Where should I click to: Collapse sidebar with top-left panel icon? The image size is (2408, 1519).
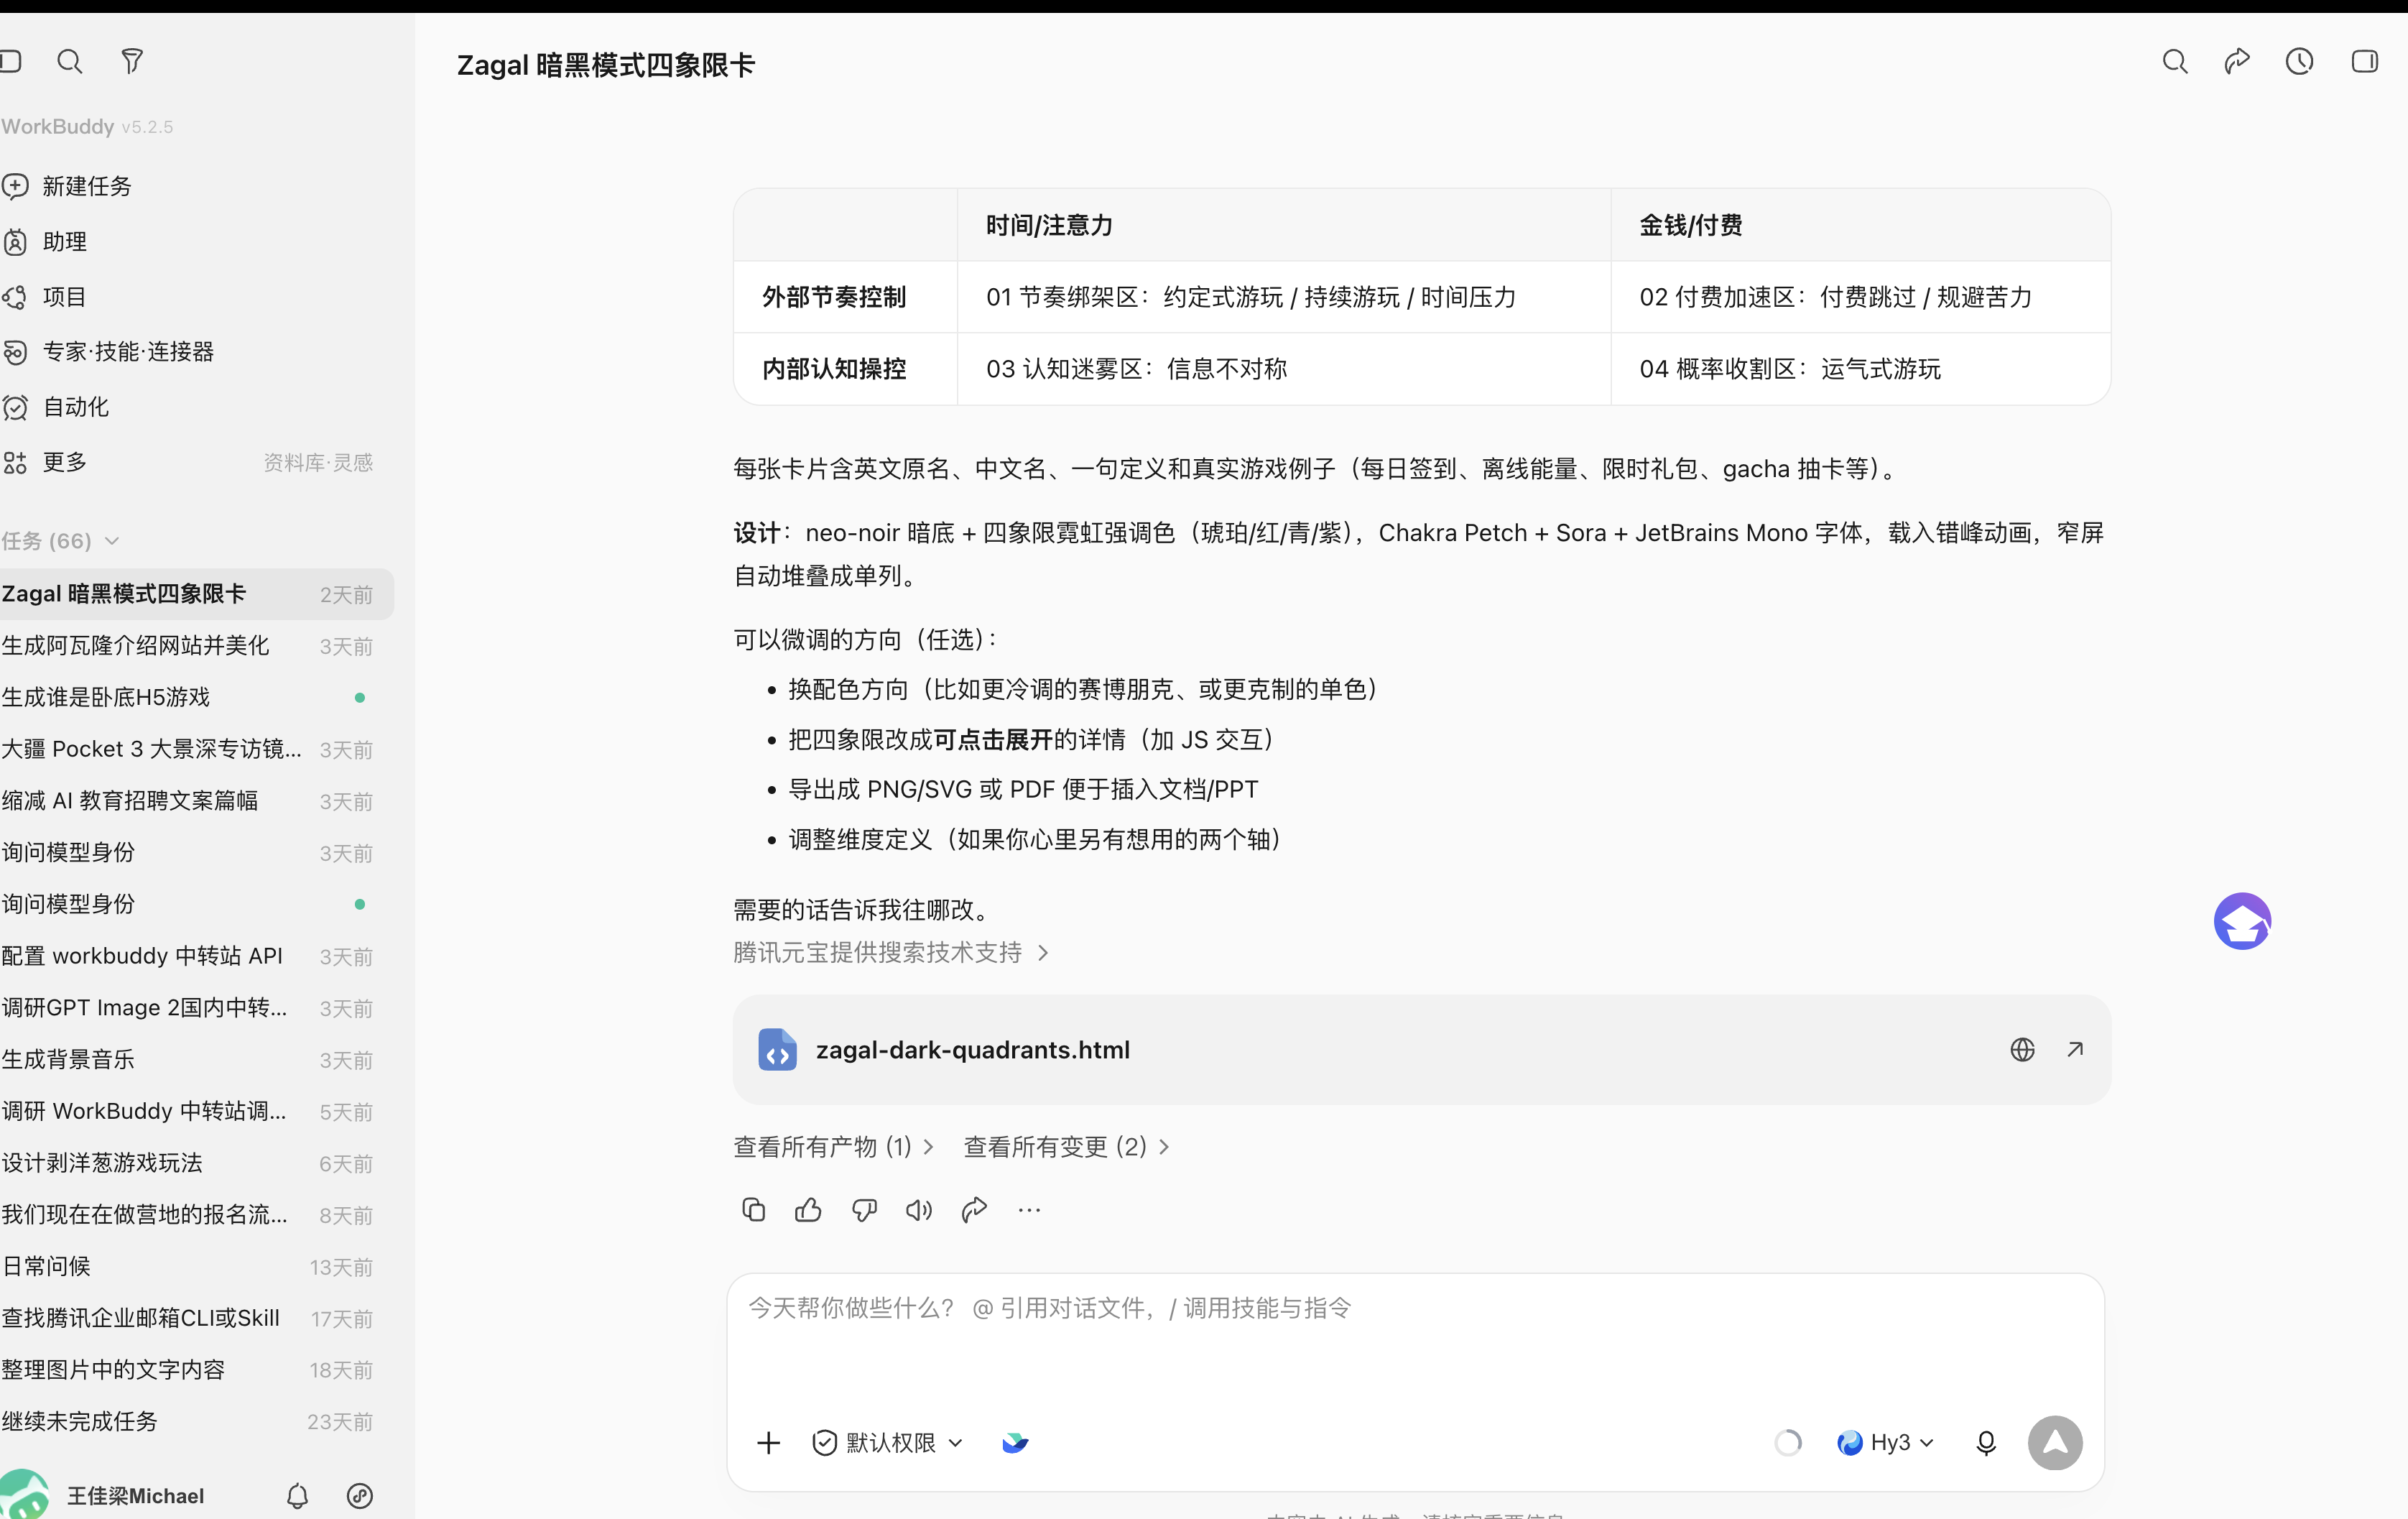tap(10, 62)
